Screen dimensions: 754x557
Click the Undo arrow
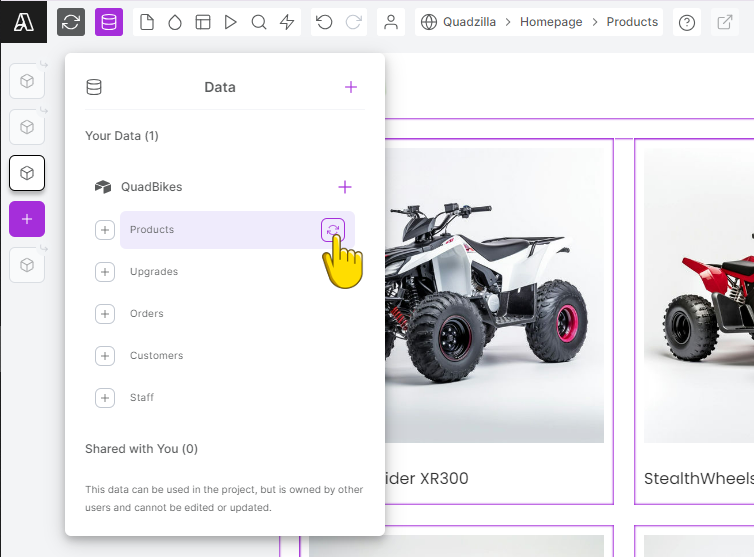pos(324,22)
